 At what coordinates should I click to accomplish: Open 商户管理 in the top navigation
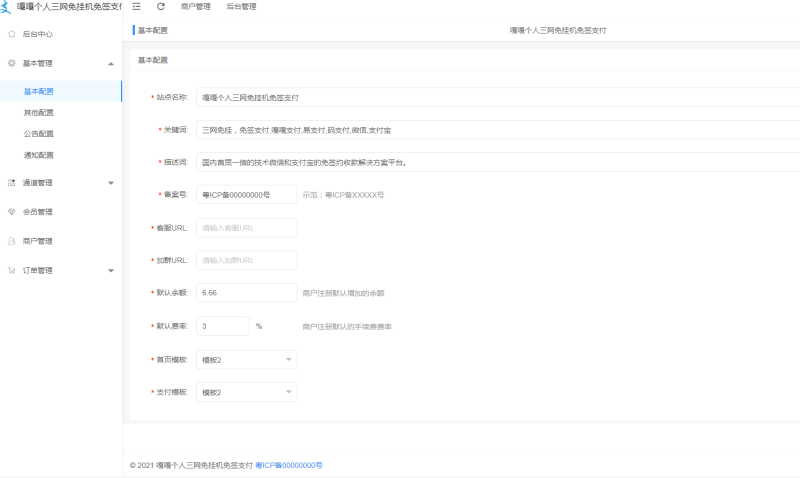[x=195, y=7]
